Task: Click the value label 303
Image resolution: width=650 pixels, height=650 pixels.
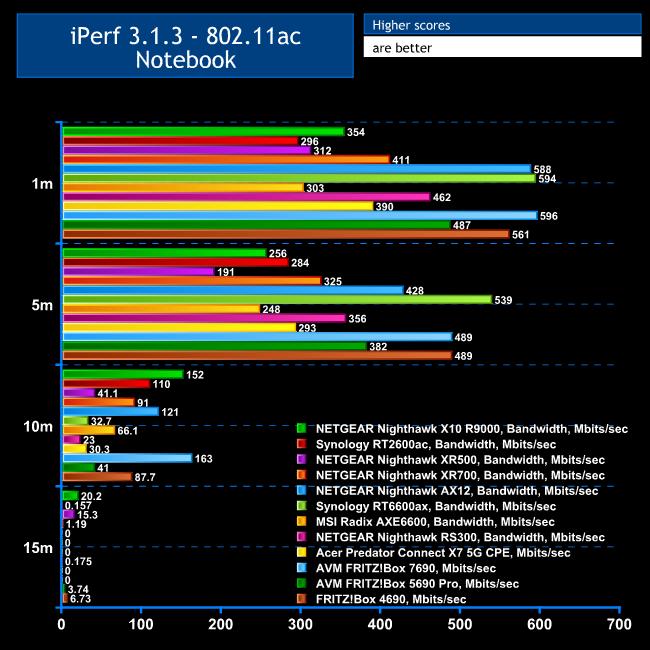Action: coord(315,188)
